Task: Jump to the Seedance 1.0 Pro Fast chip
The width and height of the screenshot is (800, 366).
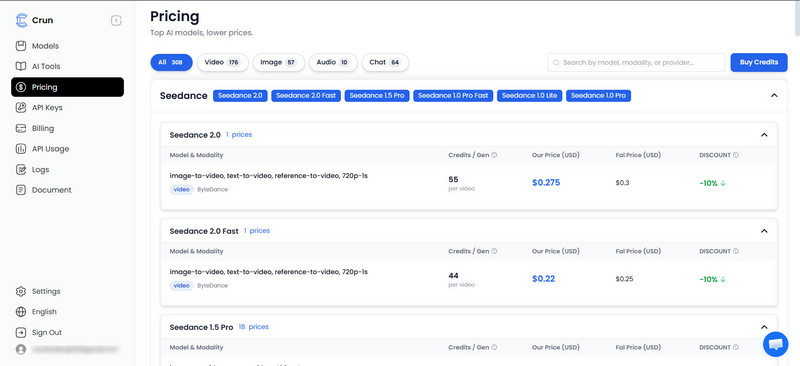Action: click(453, 95)
